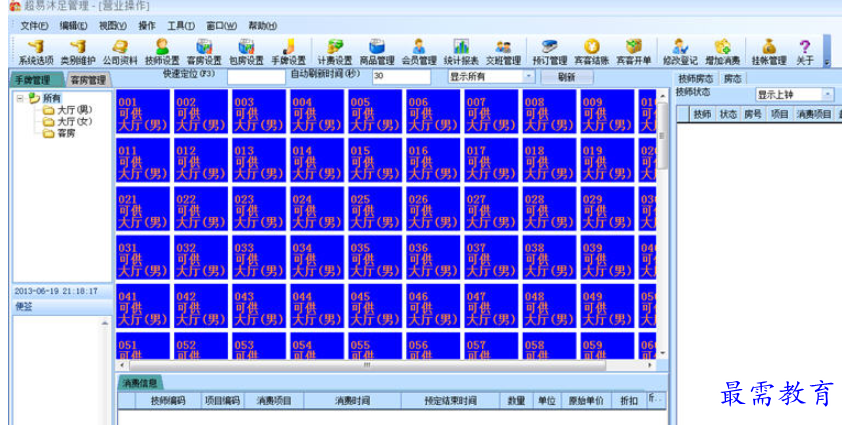This screenshot has width=842, height=425.
Task: Select hand tag tile 005
Action: coord(375,112)
